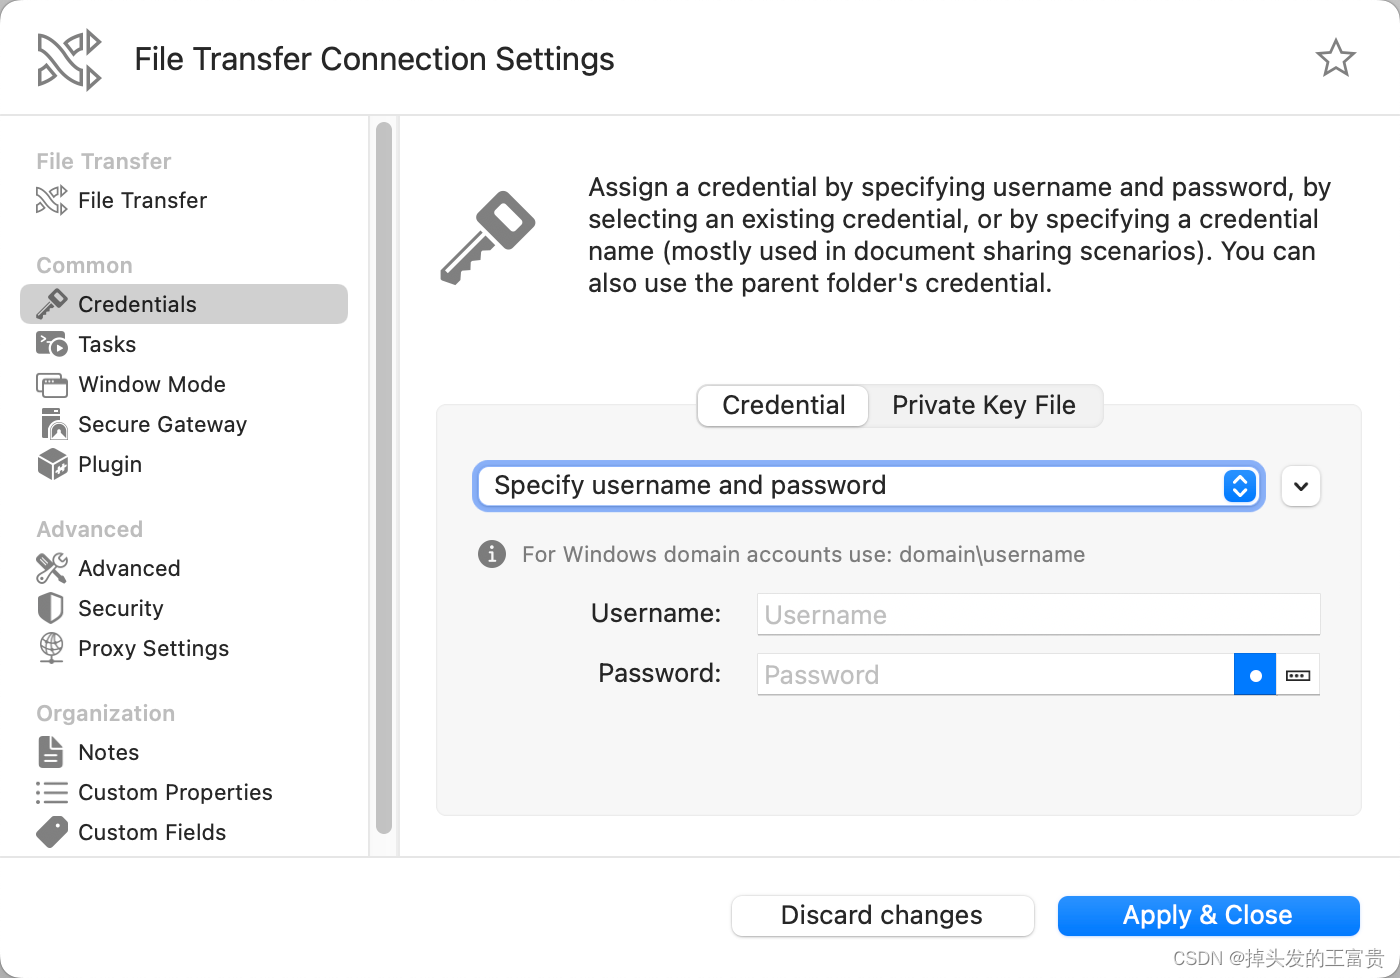Toggle password reveal blue dot button

[1255, 675]
